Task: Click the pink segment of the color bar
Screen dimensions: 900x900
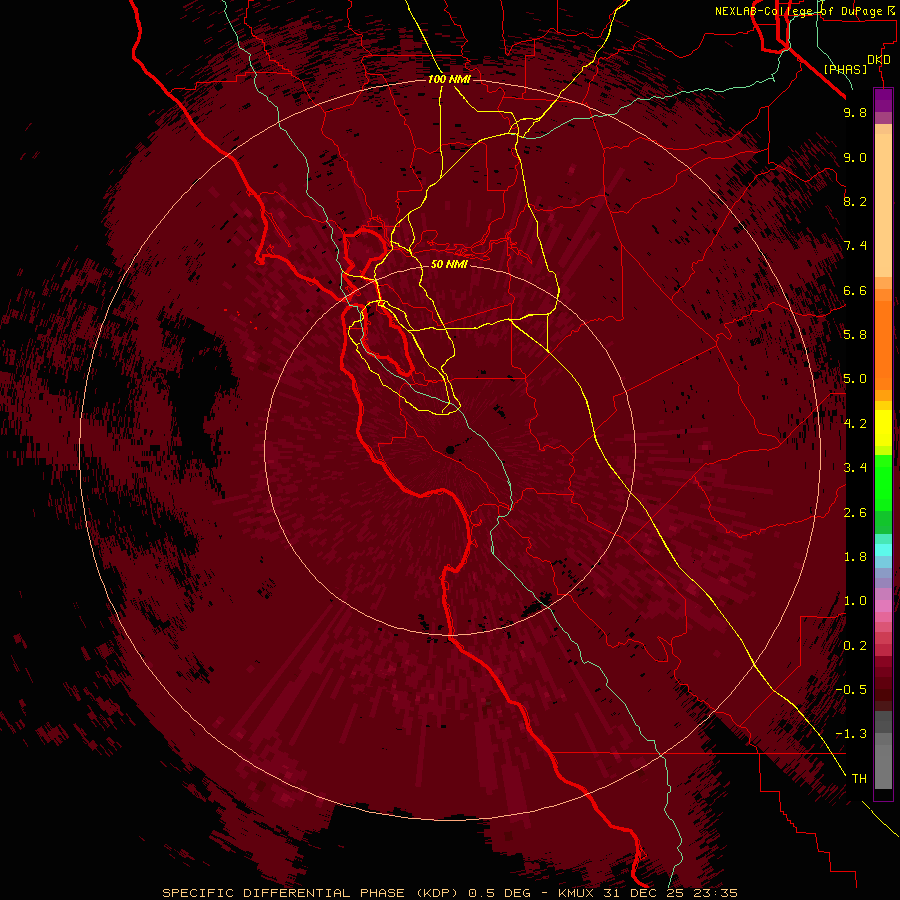Action: pos(883,606)
